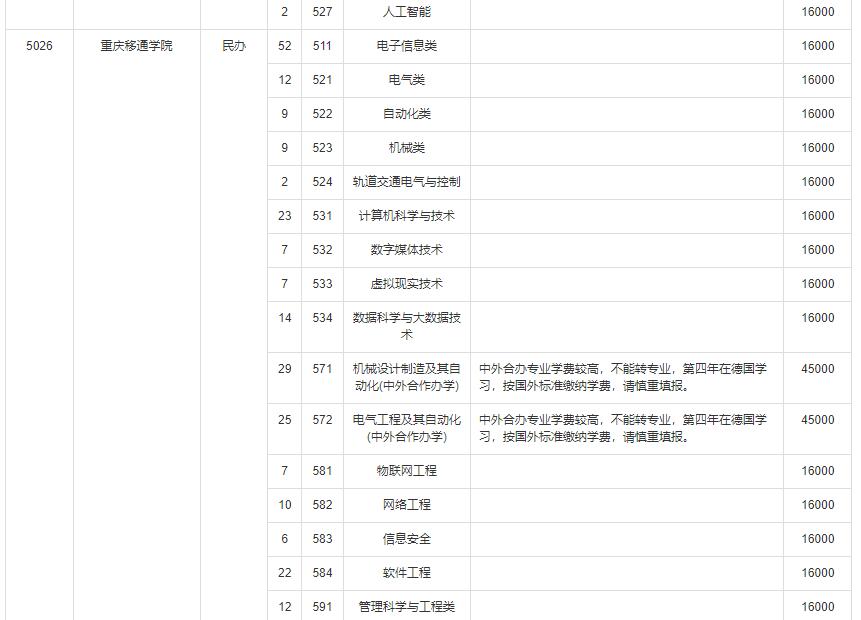
Task: Click the 自动化类 major name
Action: [x=406, y=114]
